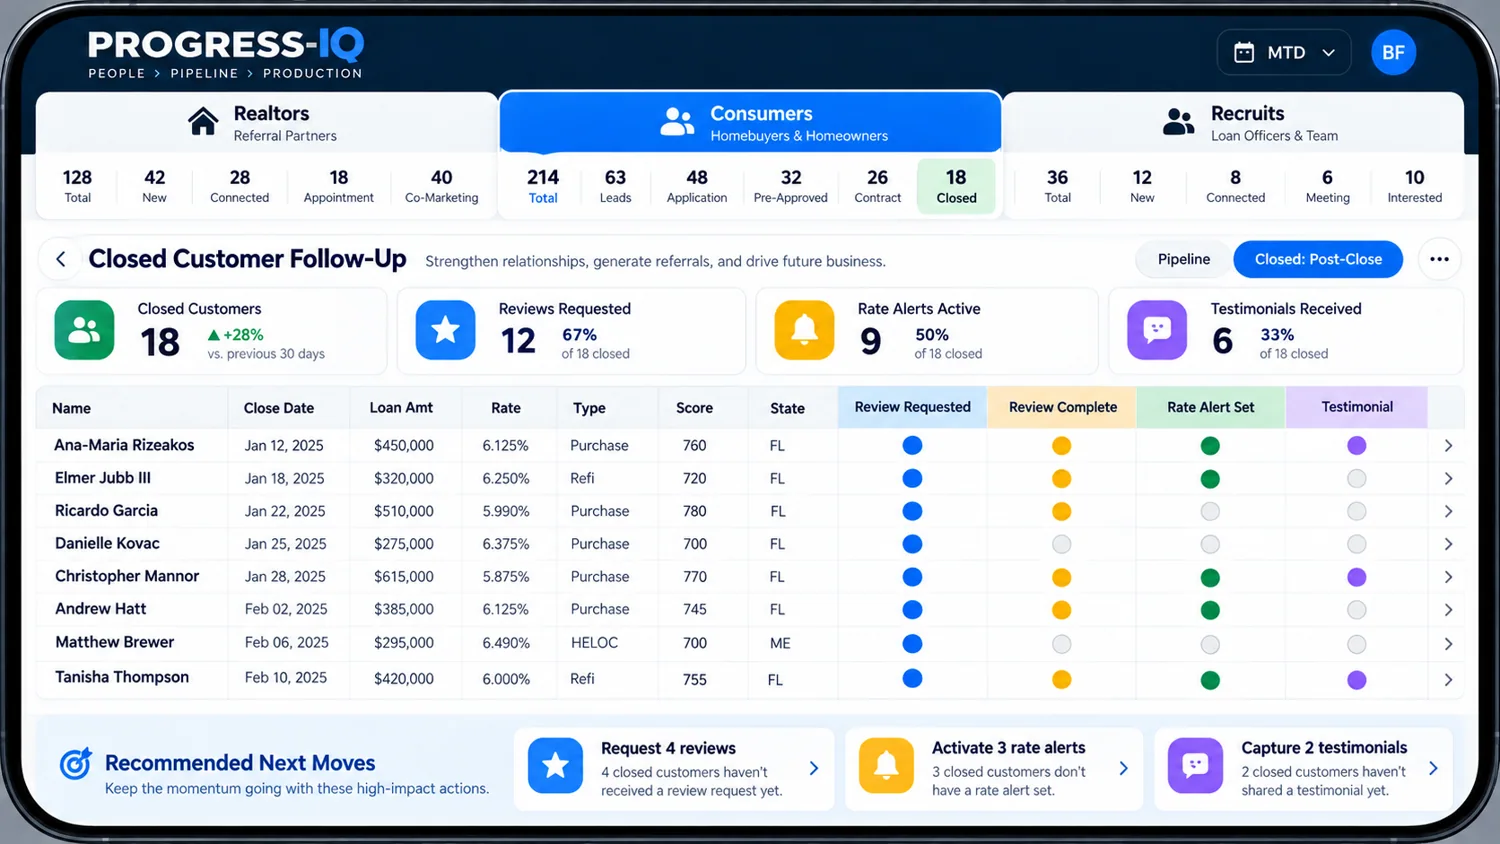Toggle Testimonial for Elmer Jubb III

[x=1357, y=479]
